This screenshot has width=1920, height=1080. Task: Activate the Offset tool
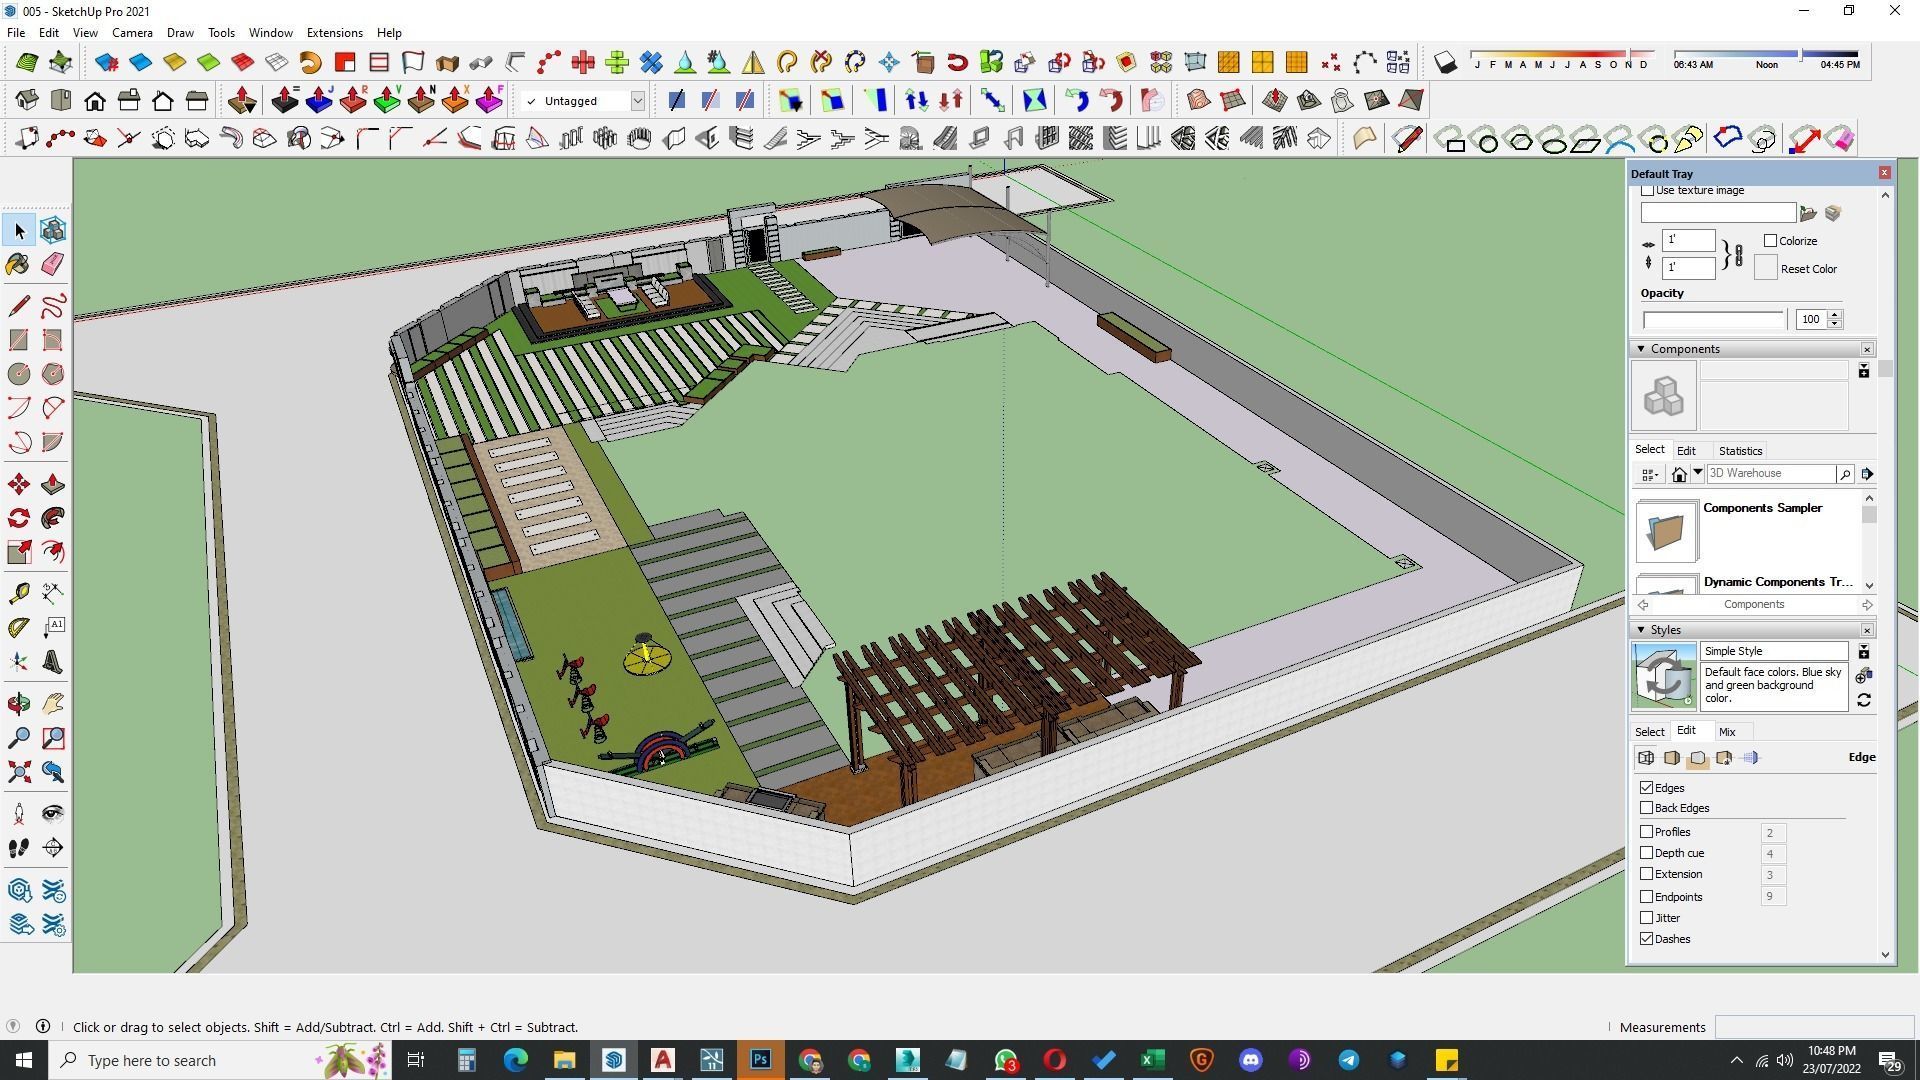coord(53,552)
